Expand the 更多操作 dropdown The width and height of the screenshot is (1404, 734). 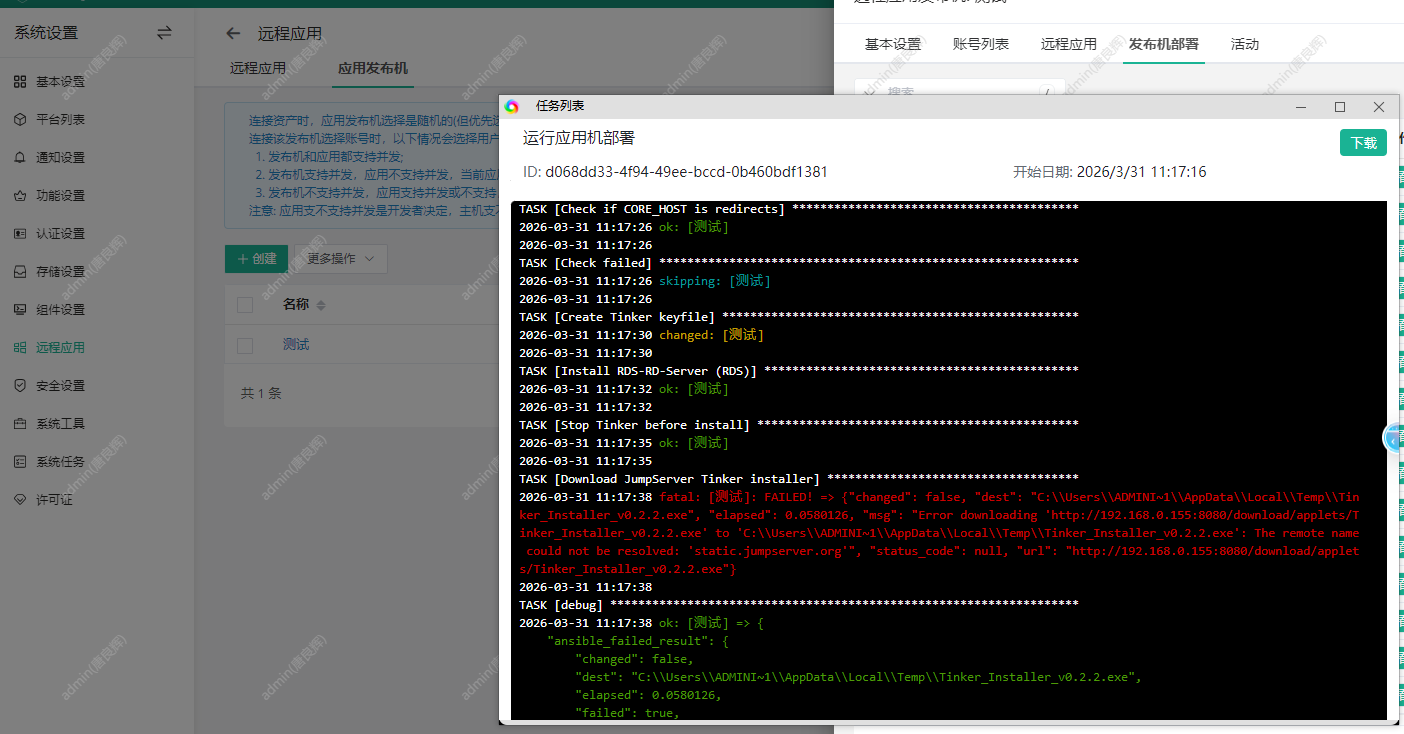tap(341, 259)
